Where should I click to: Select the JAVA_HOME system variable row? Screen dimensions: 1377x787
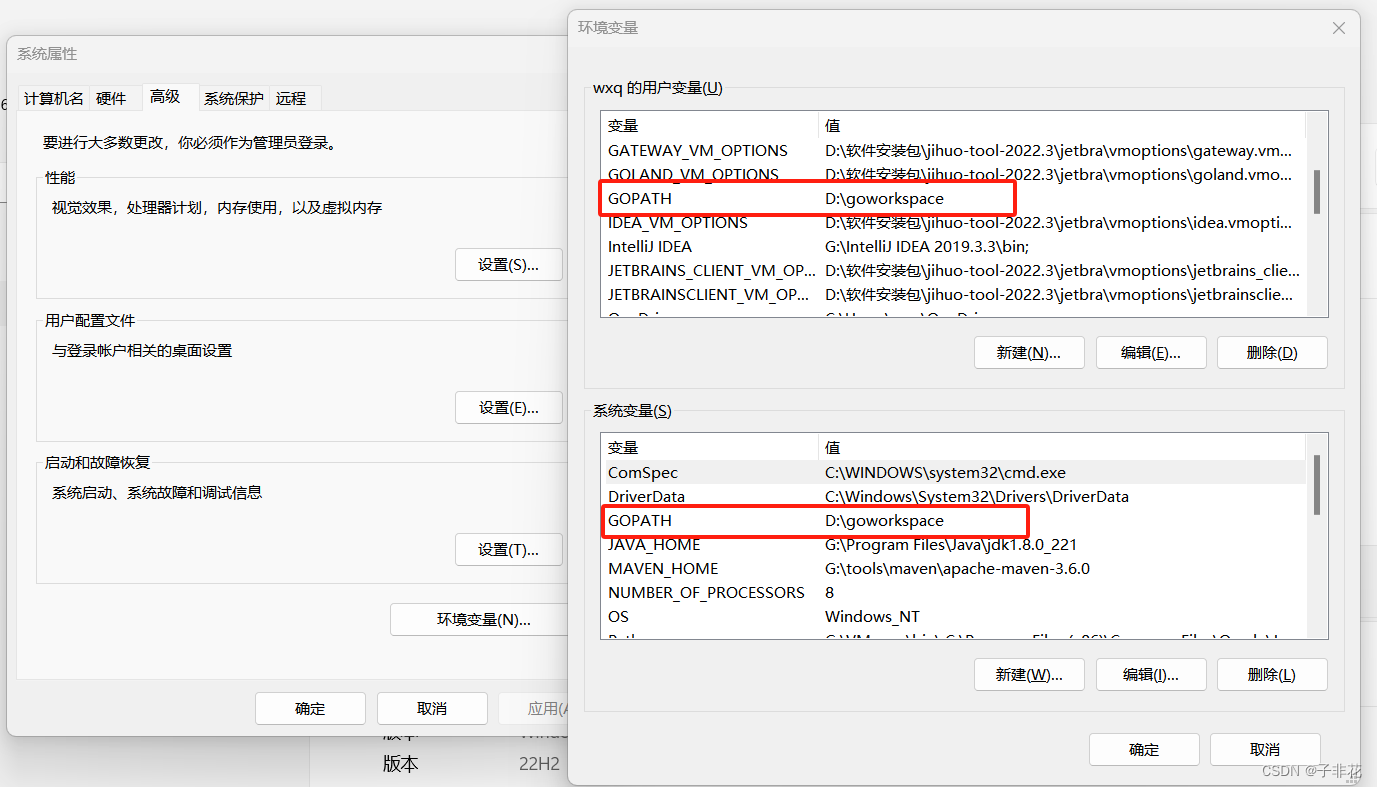pyautogui.click(x=953, y=544)
